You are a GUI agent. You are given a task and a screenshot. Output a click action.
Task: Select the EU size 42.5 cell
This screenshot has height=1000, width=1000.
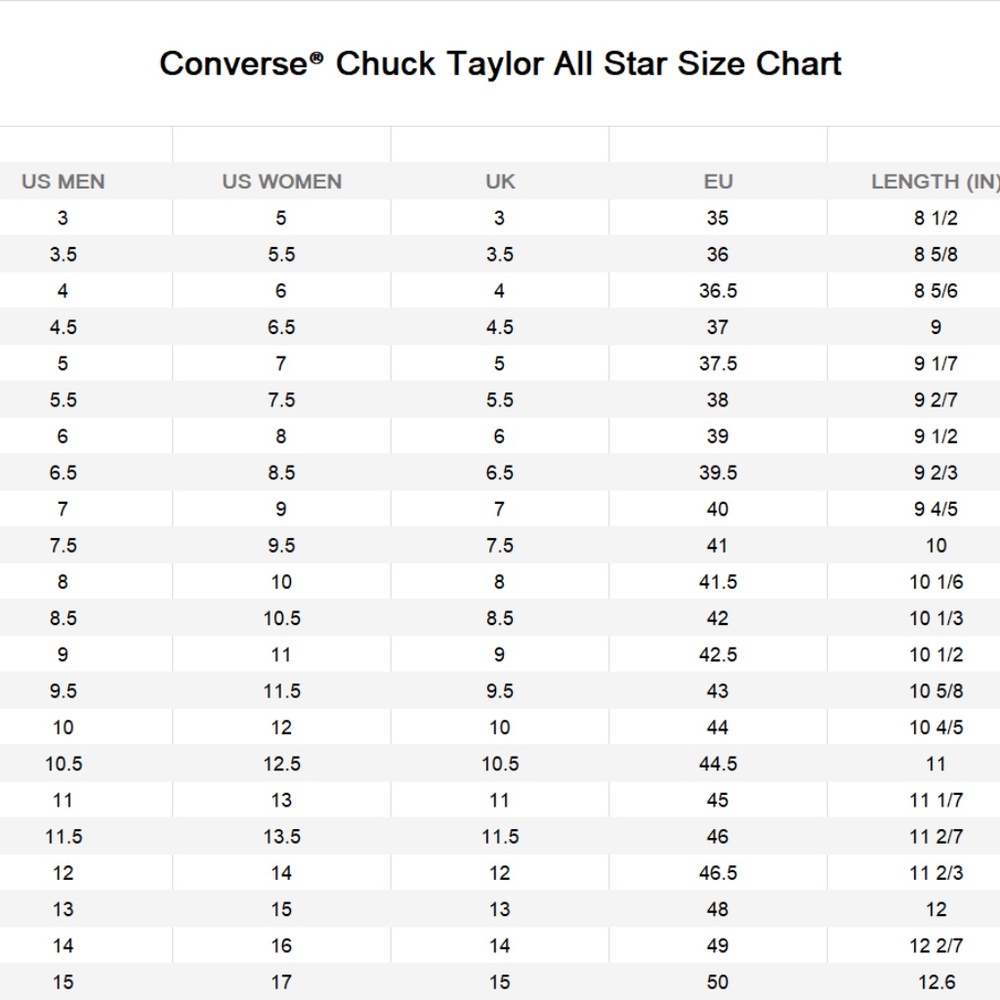(x=718, y=655)
